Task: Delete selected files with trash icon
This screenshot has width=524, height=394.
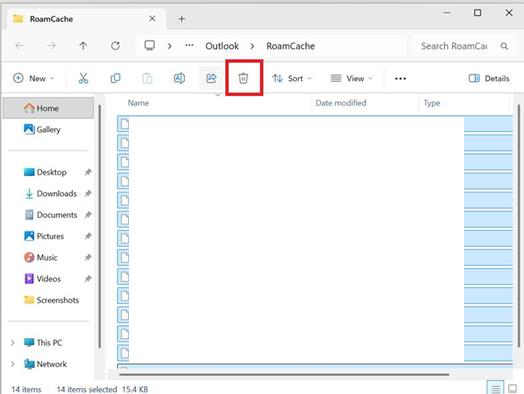Action: coord(243,79)
